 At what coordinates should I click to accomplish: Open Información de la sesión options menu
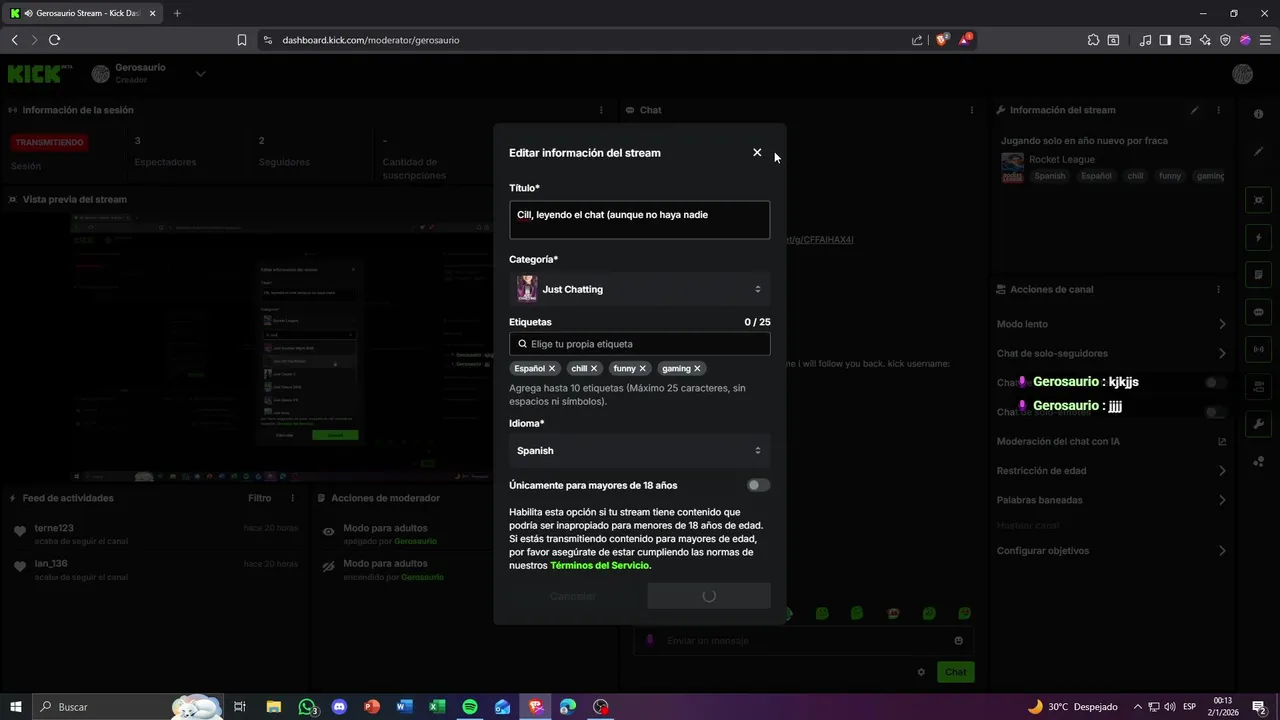click(601, 110)
